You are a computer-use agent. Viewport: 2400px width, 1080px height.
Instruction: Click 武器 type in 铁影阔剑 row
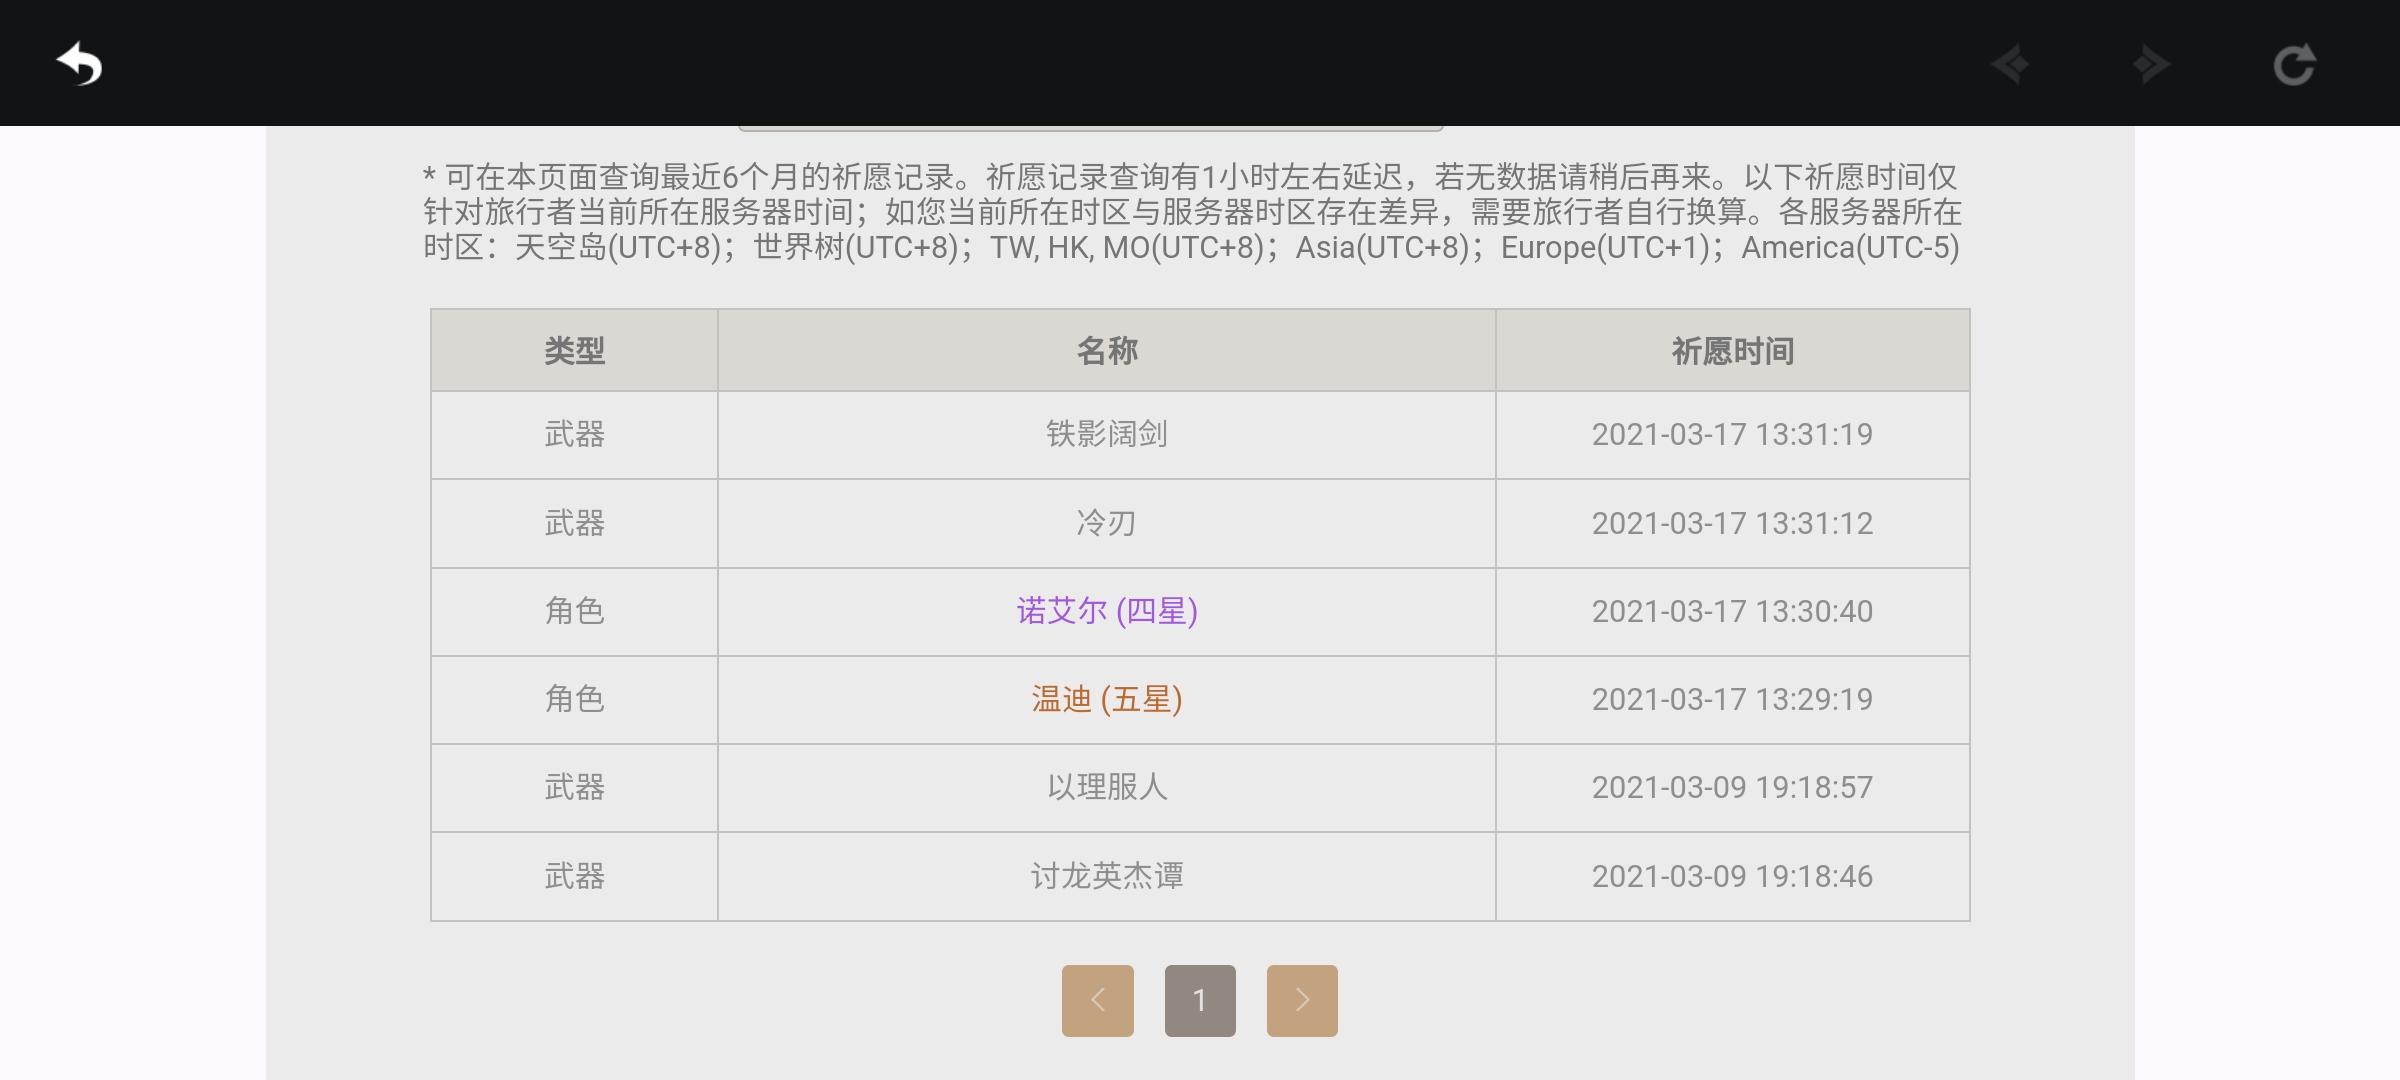(x=574, y=434)
